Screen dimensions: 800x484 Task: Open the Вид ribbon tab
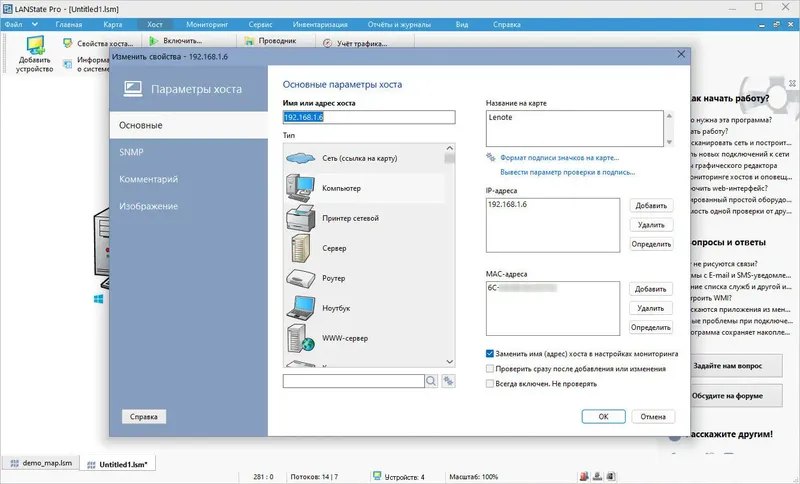(462, 24)
